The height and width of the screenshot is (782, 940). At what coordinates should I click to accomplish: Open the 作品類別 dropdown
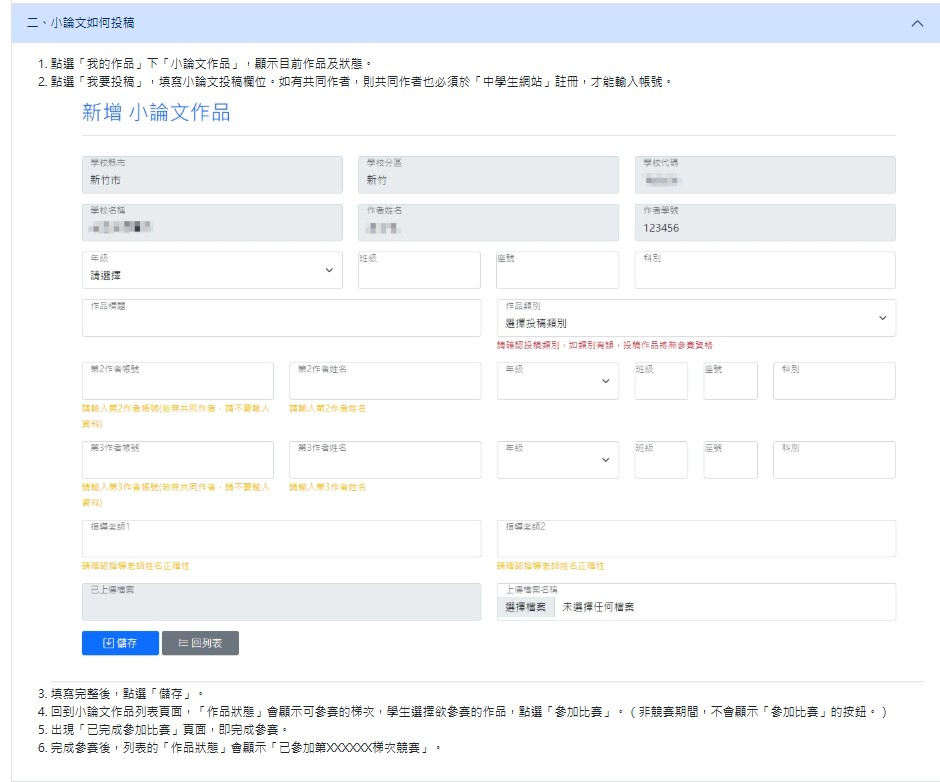[695, 318]
